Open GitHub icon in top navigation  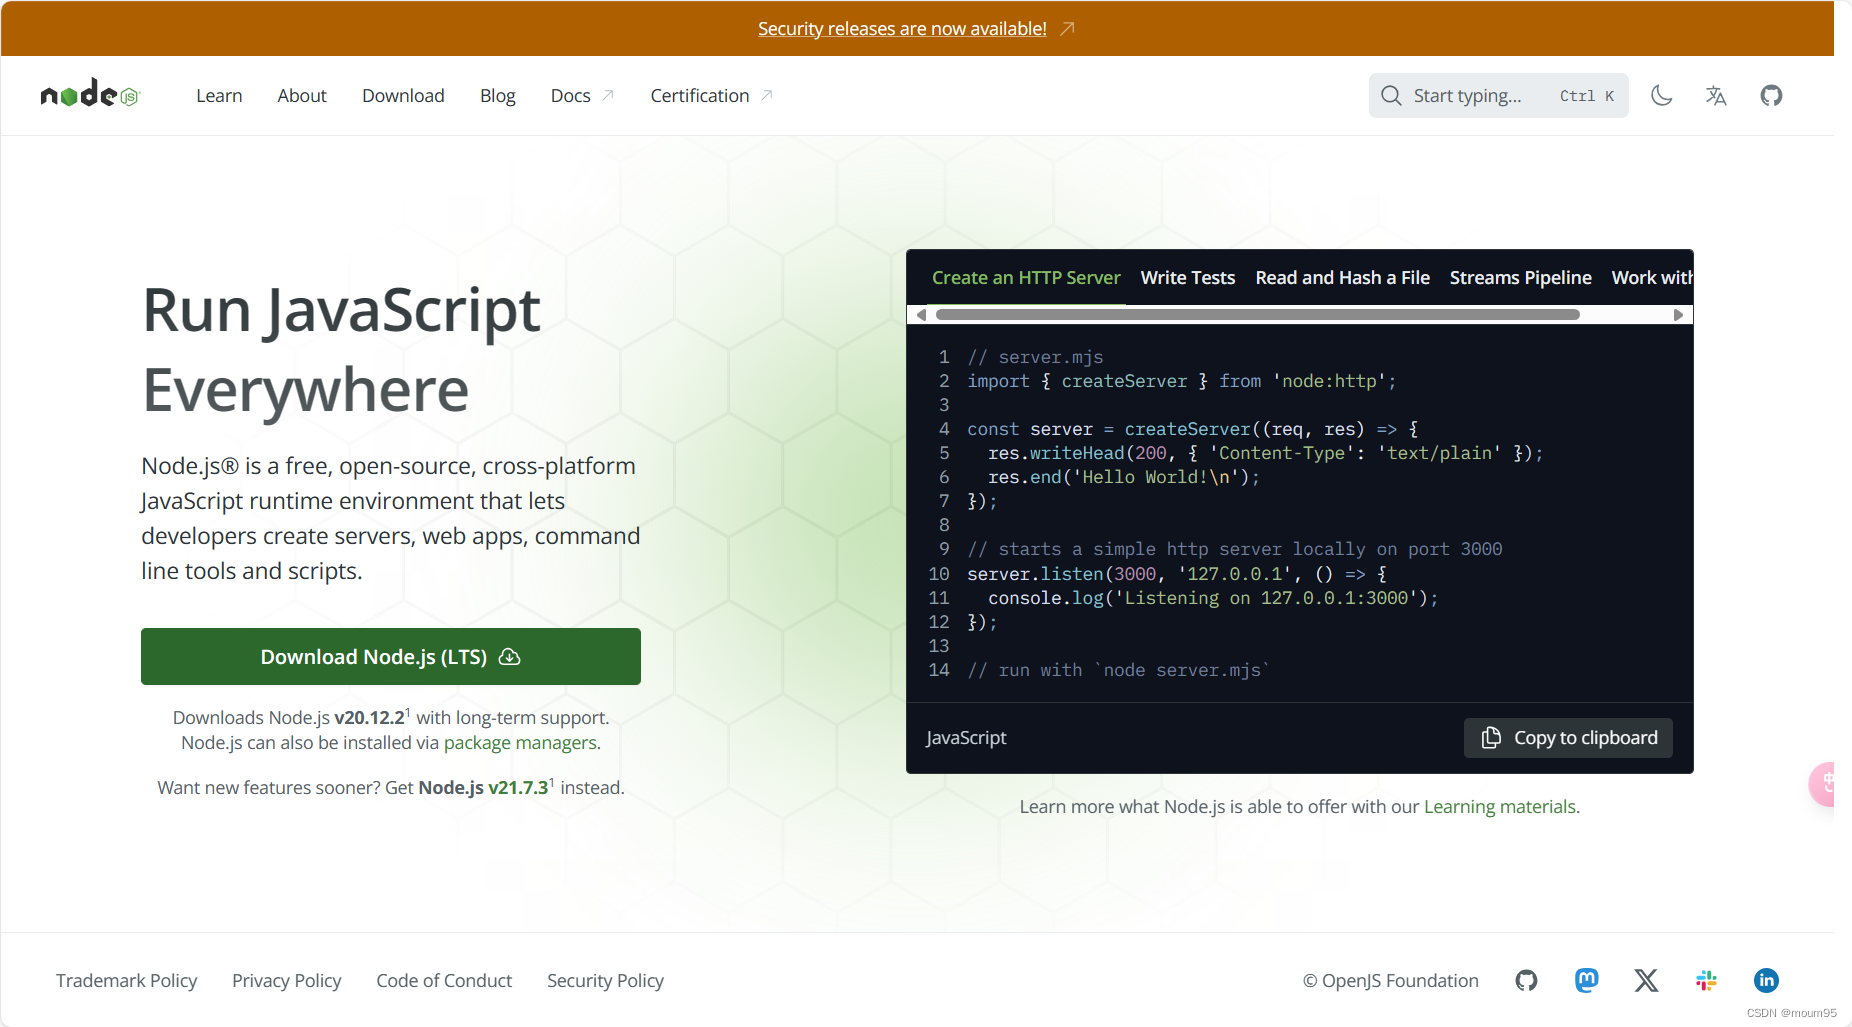coord(1771,95)
